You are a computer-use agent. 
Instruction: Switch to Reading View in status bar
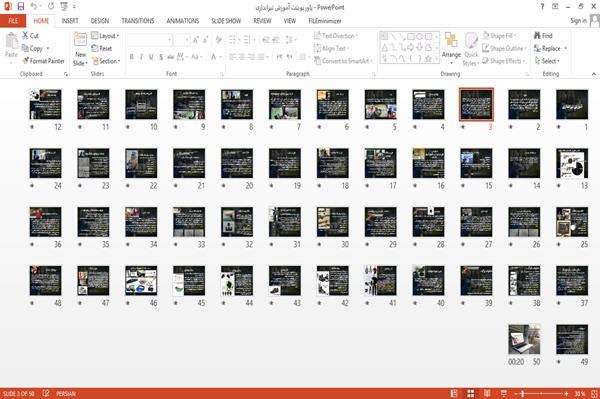(487, 393)
